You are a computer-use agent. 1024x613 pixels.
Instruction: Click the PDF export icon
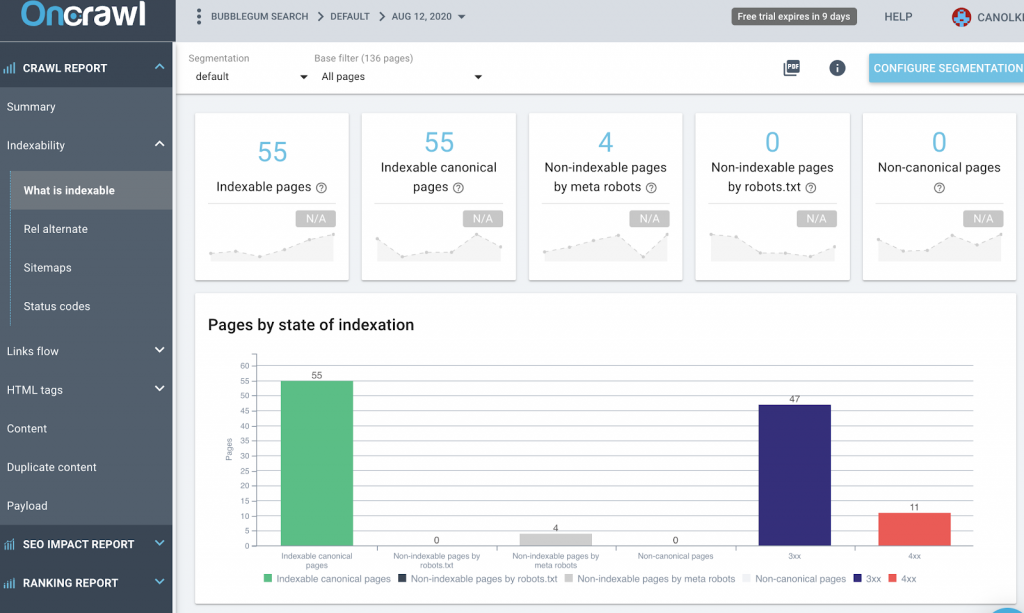(x=792, y=68)
